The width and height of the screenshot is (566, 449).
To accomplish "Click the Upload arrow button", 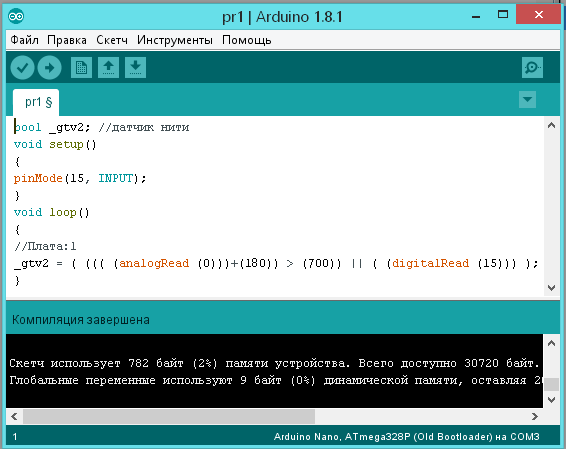I will [x=49, y=67].
